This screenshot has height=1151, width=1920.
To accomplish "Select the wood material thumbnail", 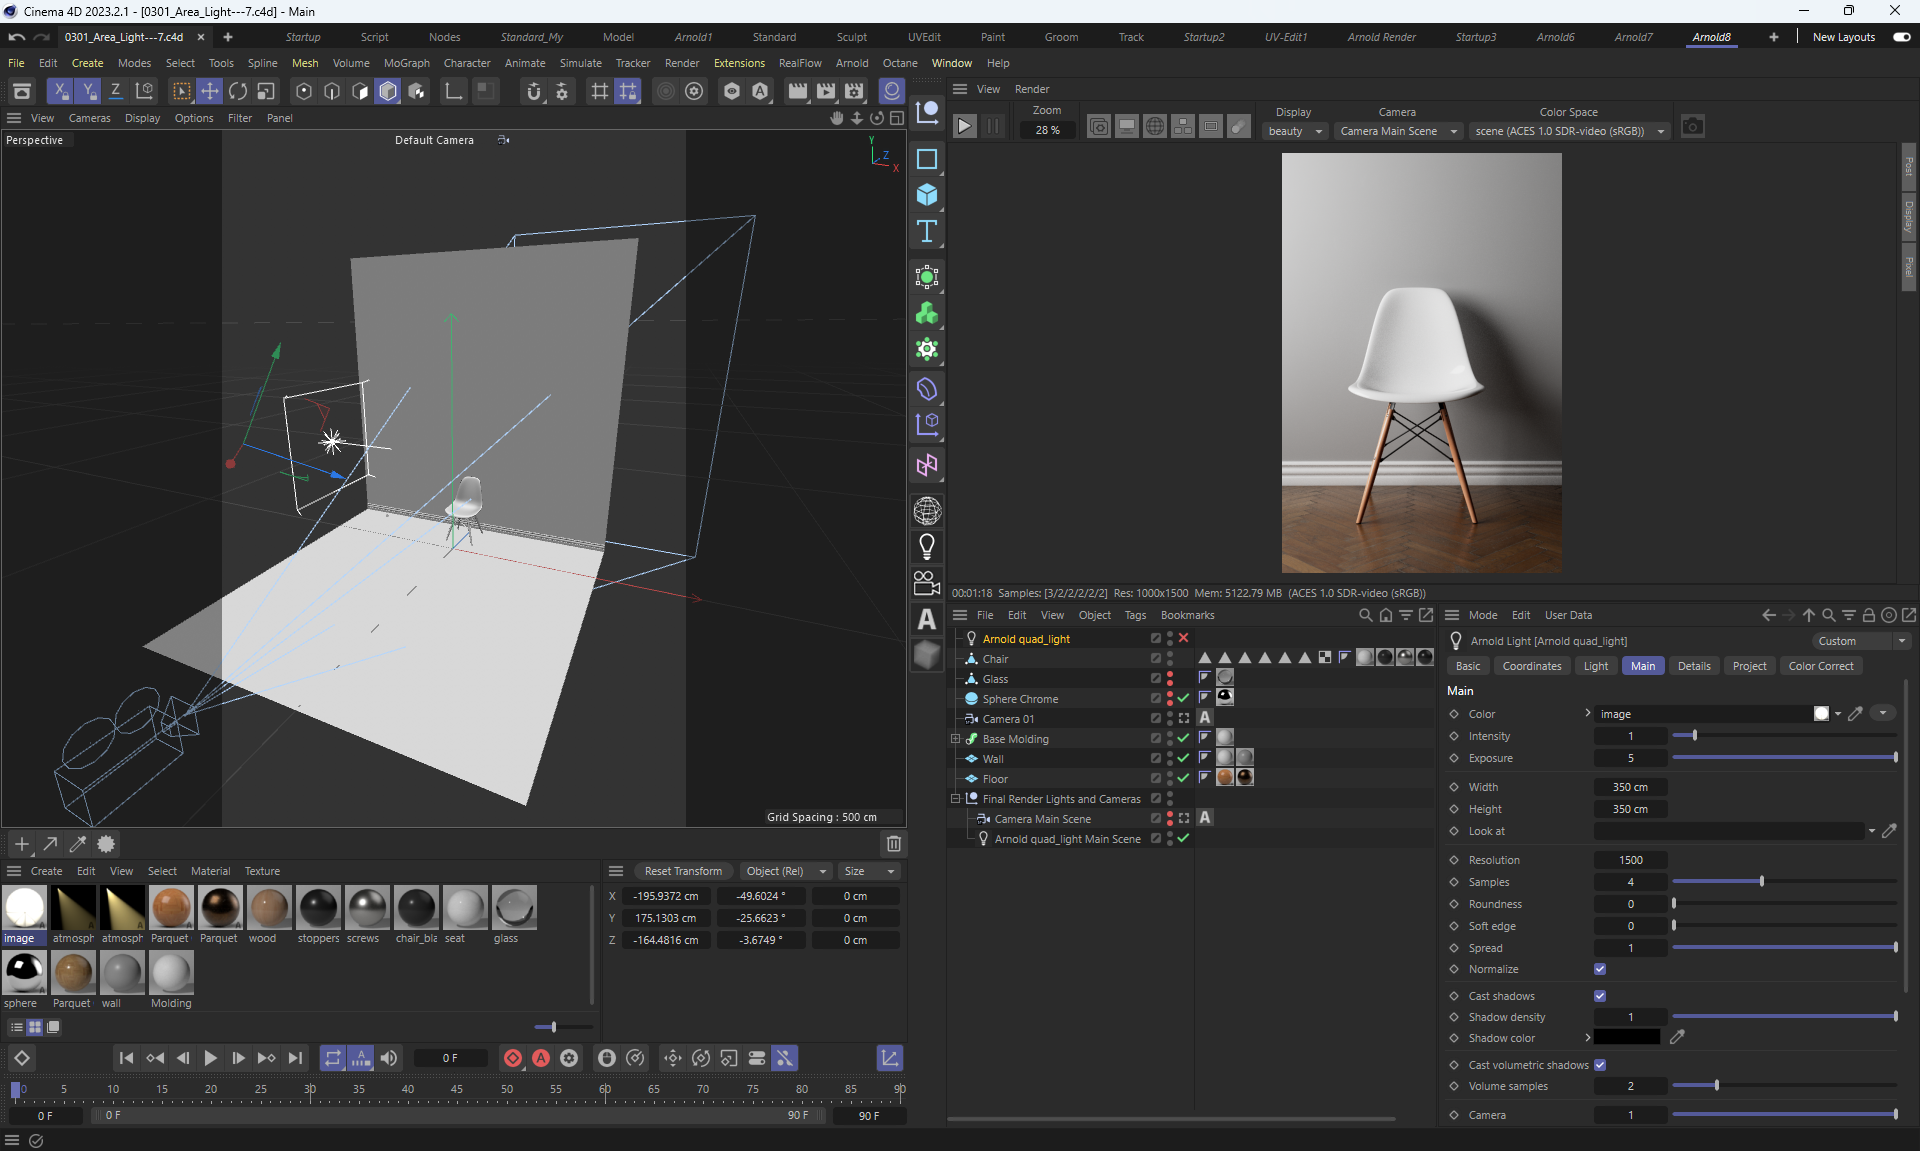I will point(269,908).
